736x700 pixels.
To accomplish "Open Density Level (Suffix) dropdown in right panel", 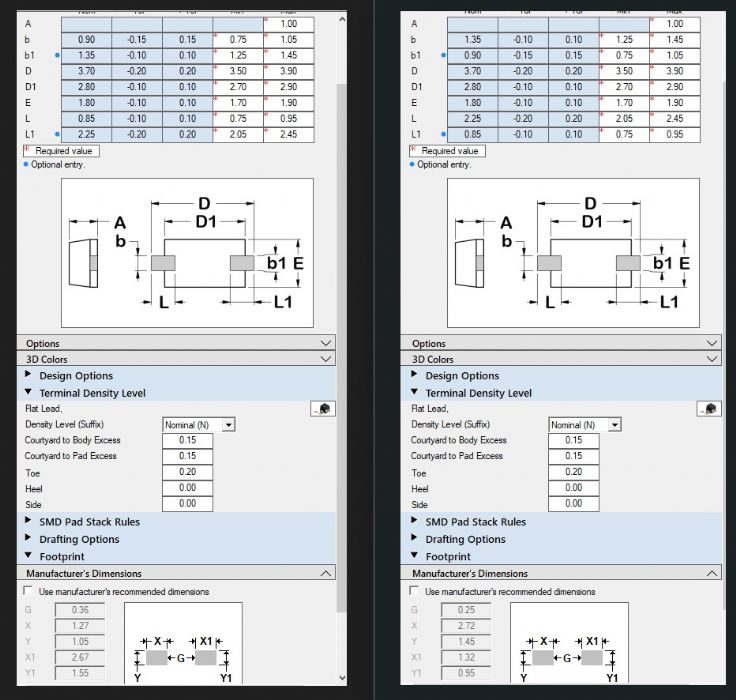I will pos(615,425).
